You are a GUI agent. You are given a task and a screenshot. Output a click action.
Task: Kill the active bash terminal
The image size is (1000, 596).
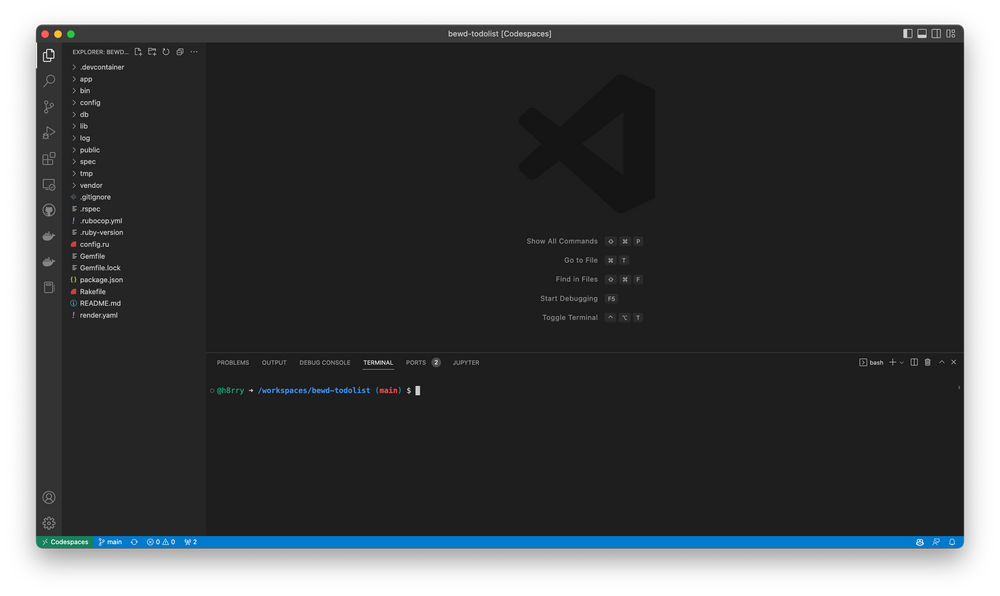[x=928, y=362]
